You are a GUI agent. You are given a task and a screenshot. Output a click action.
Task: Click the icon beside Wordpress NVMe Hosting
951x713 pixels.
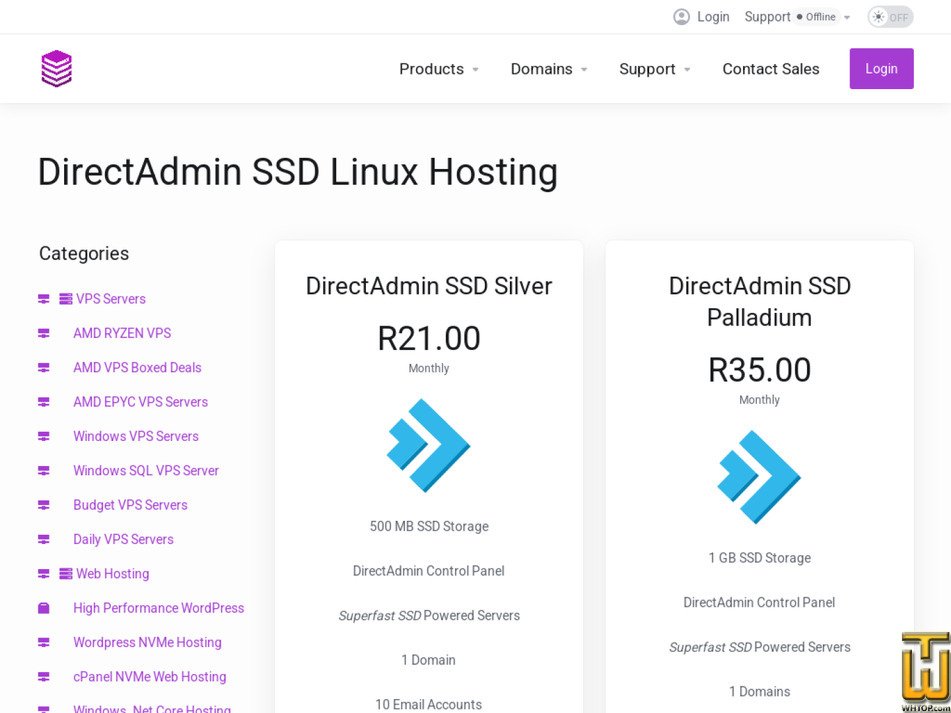44,643
